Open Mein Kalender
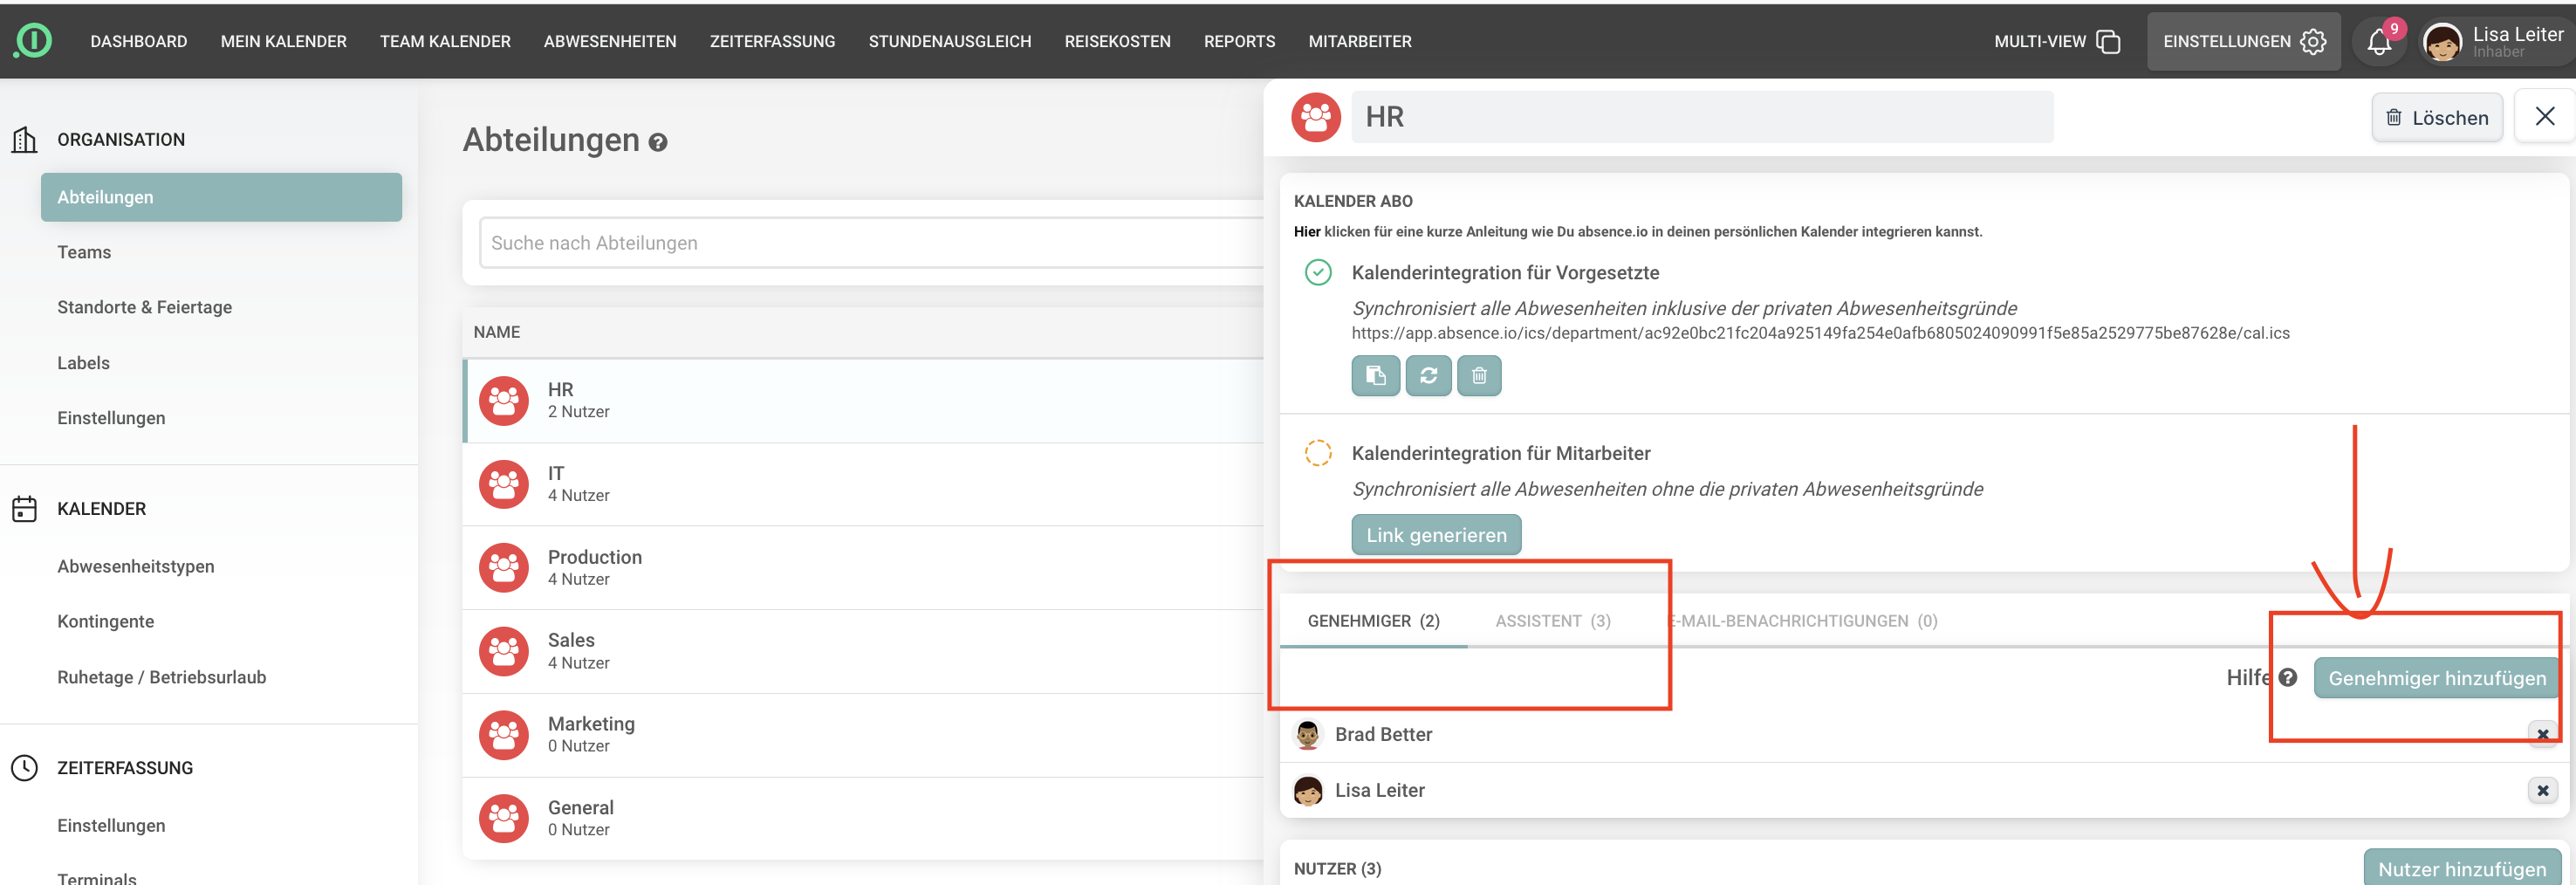The width and height of the screenshot is (2576, 885). click(284, 41)
